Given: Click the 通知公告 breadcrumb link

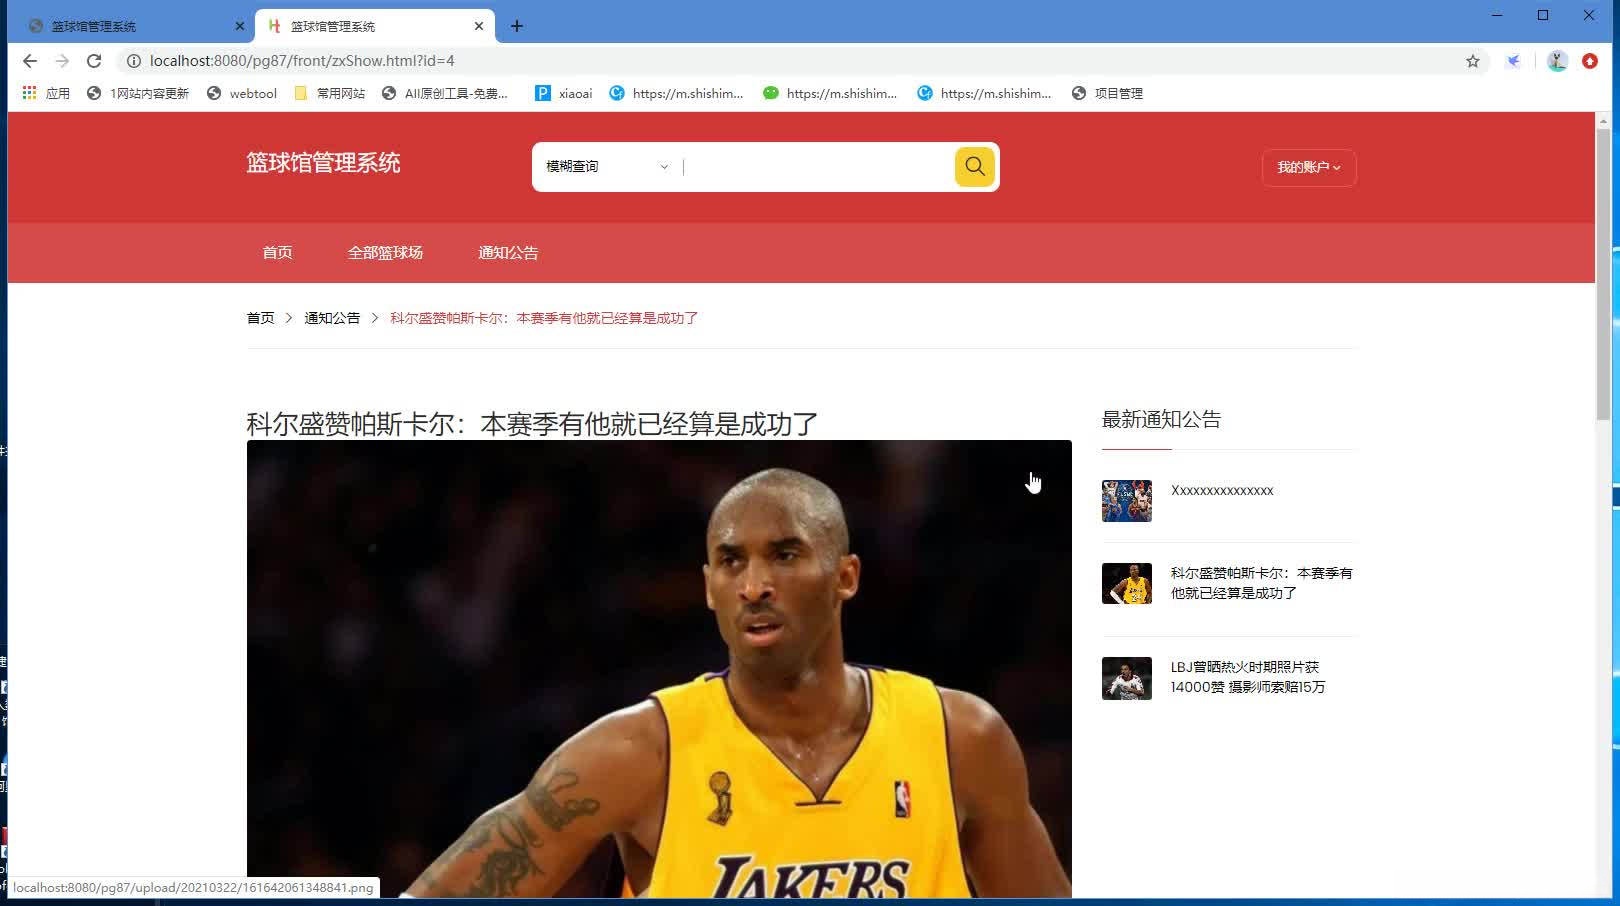Looking at the screenshot, I should tap(331, 317).
